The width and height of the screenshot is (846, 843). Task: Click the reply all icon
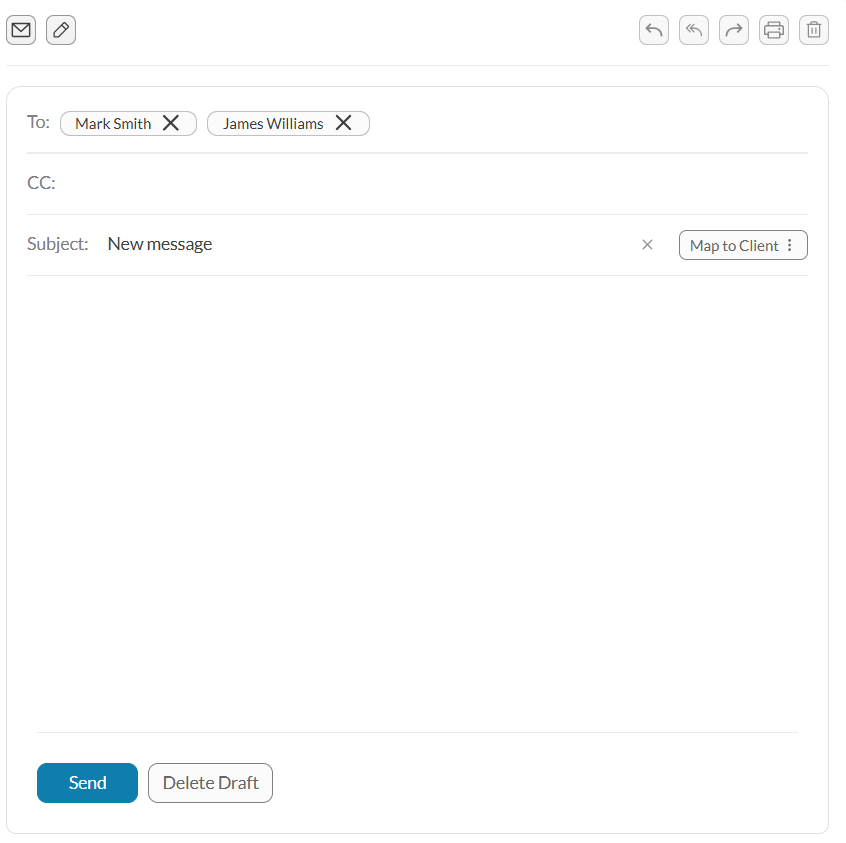pyautogui.click(x=694, y=30)
